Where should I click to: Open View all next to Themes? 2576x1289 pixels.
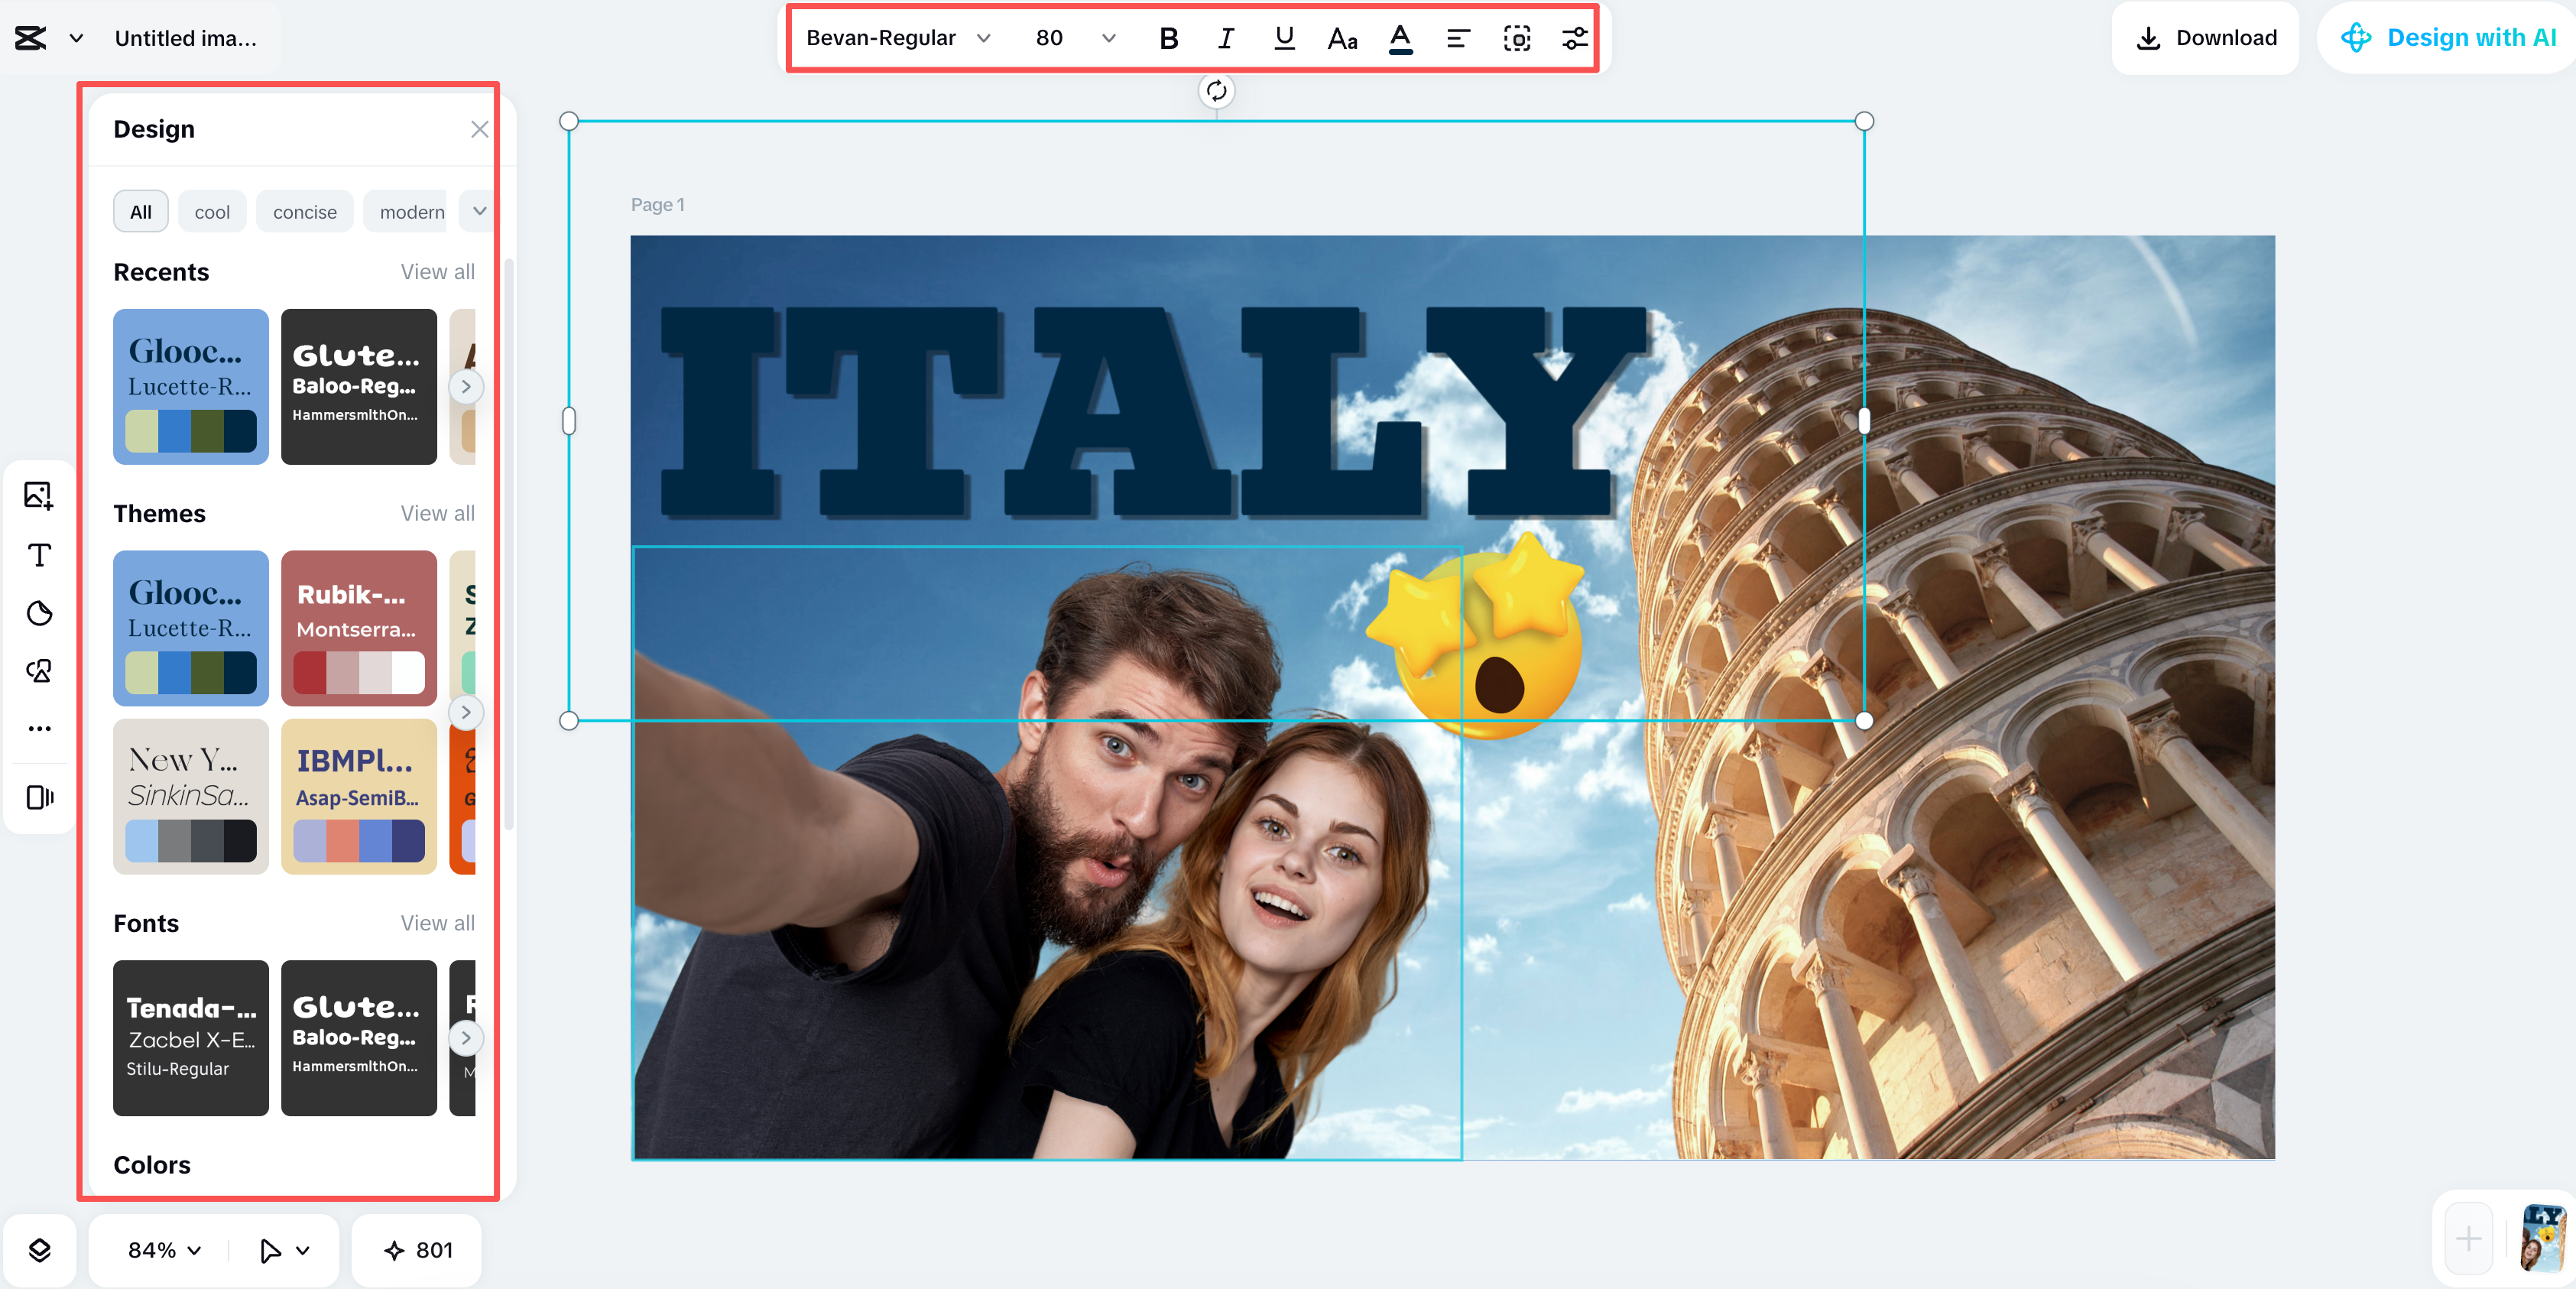coord(437,513)
